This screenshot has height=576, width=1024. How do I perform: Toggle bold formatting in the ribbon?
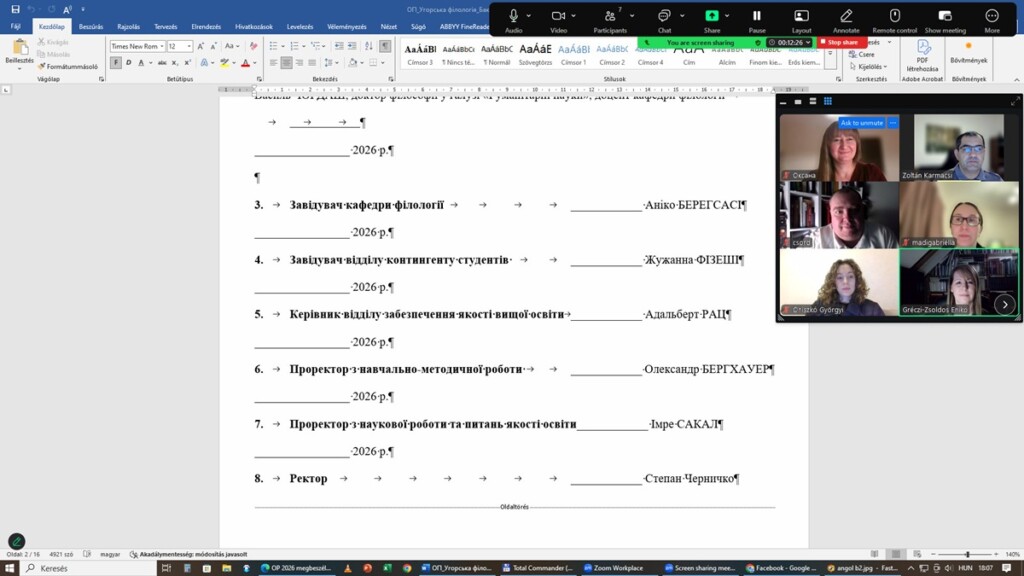click(x=116, y=63)
